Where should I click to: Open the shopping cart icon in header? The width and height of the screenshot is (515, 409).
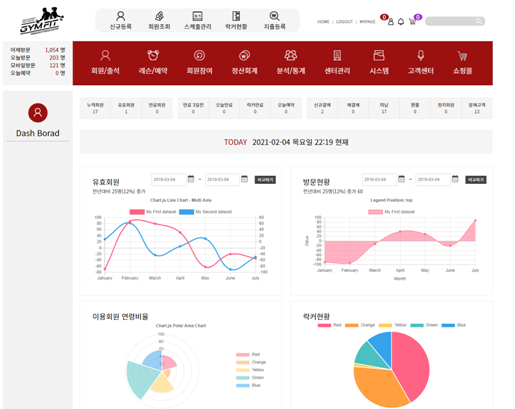coord(412,22)
